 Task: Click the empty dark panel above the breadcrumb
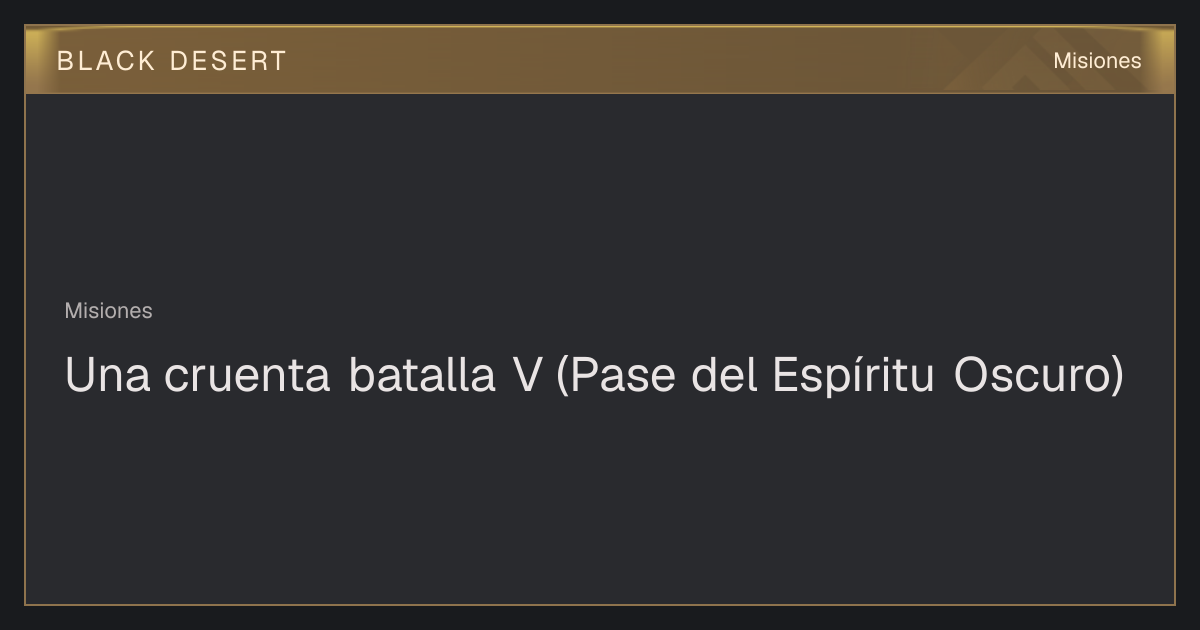click(600, 190)
